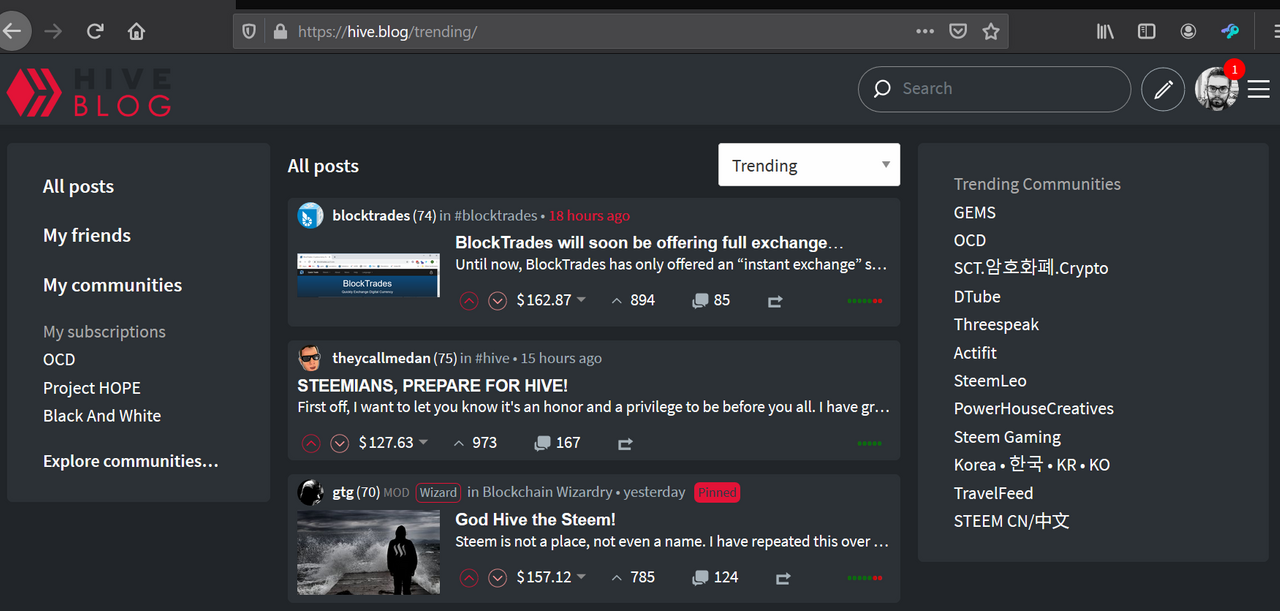Bookmark this page with star icon
The width and height of the screenshot is (1280, 611).
click(990, 31)
